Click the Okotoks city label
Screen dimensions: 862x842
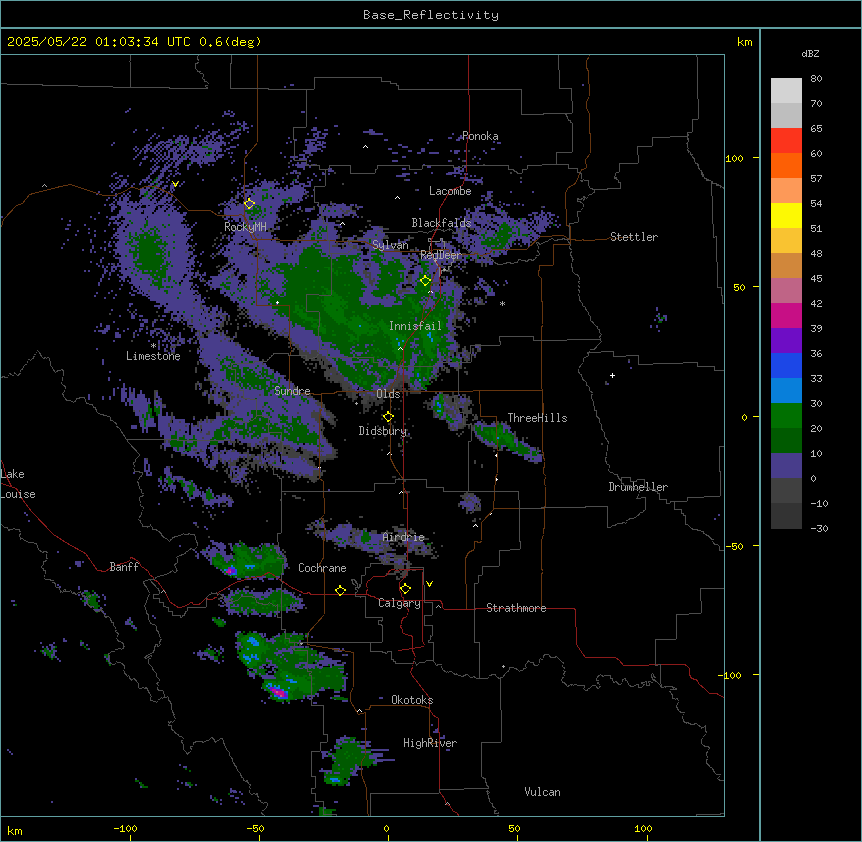tap(412, 700)
